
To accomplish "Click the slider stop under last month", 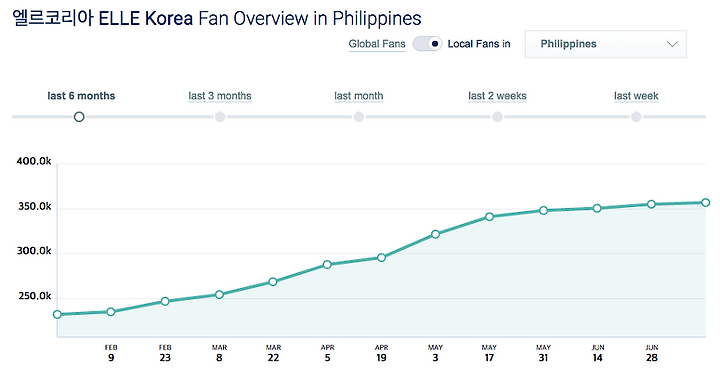I will point(359,117).
